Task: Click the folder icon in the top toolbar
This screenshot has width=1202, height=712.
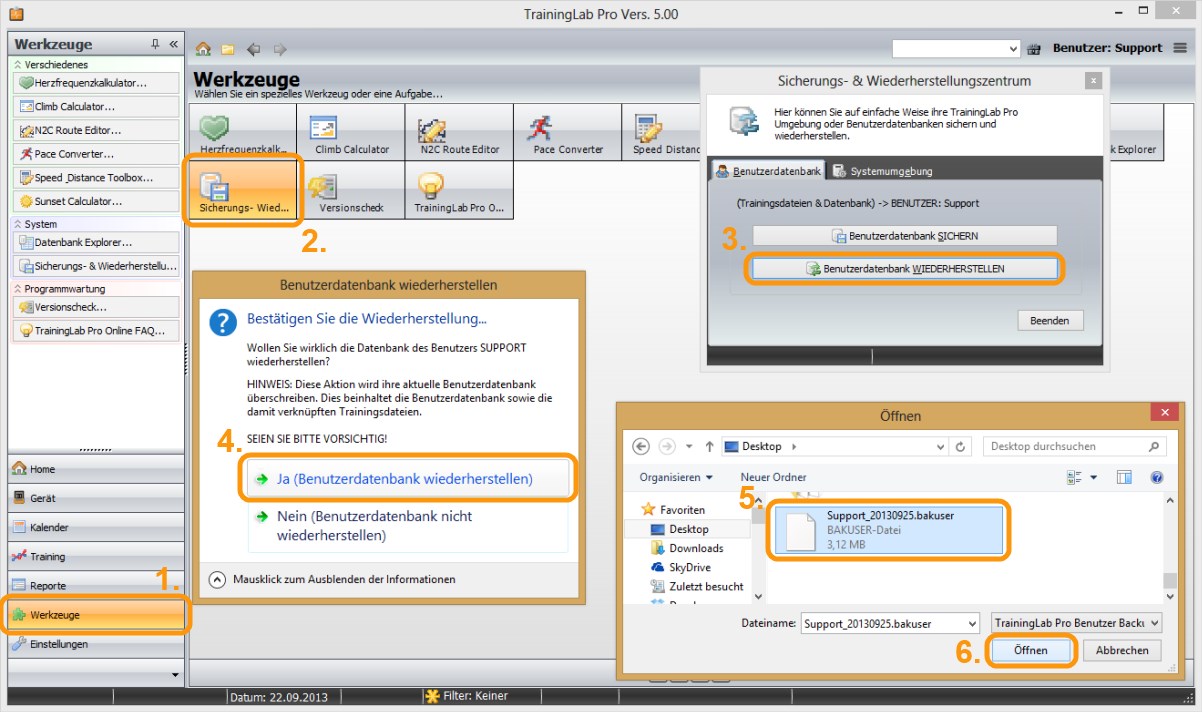Action: (x=228, y=48)
